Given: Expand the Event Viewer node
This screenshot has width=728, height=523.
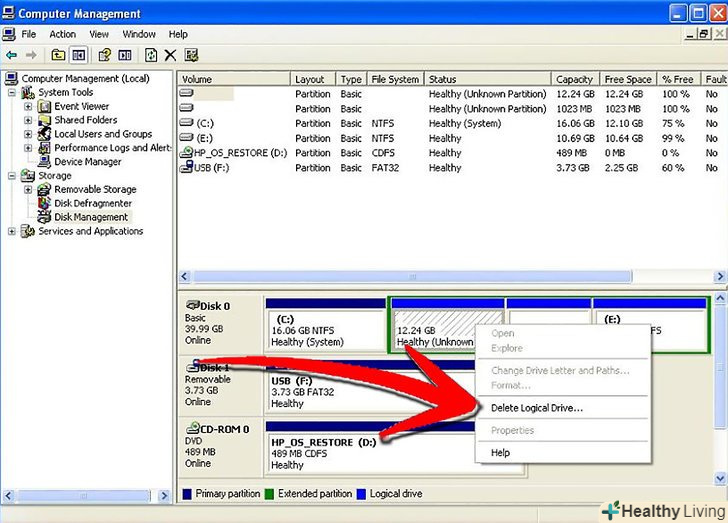Looking at the screenshot, I should 28,106.
